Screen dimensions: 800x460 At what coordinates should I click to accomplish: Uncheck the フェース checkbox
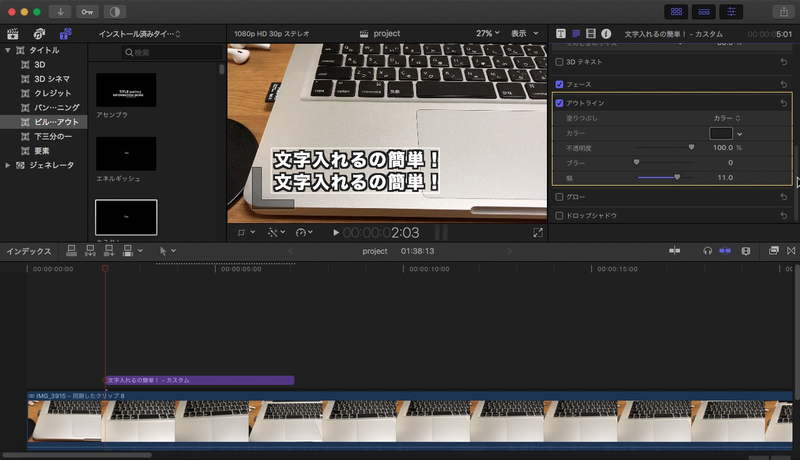pos(559,84)
